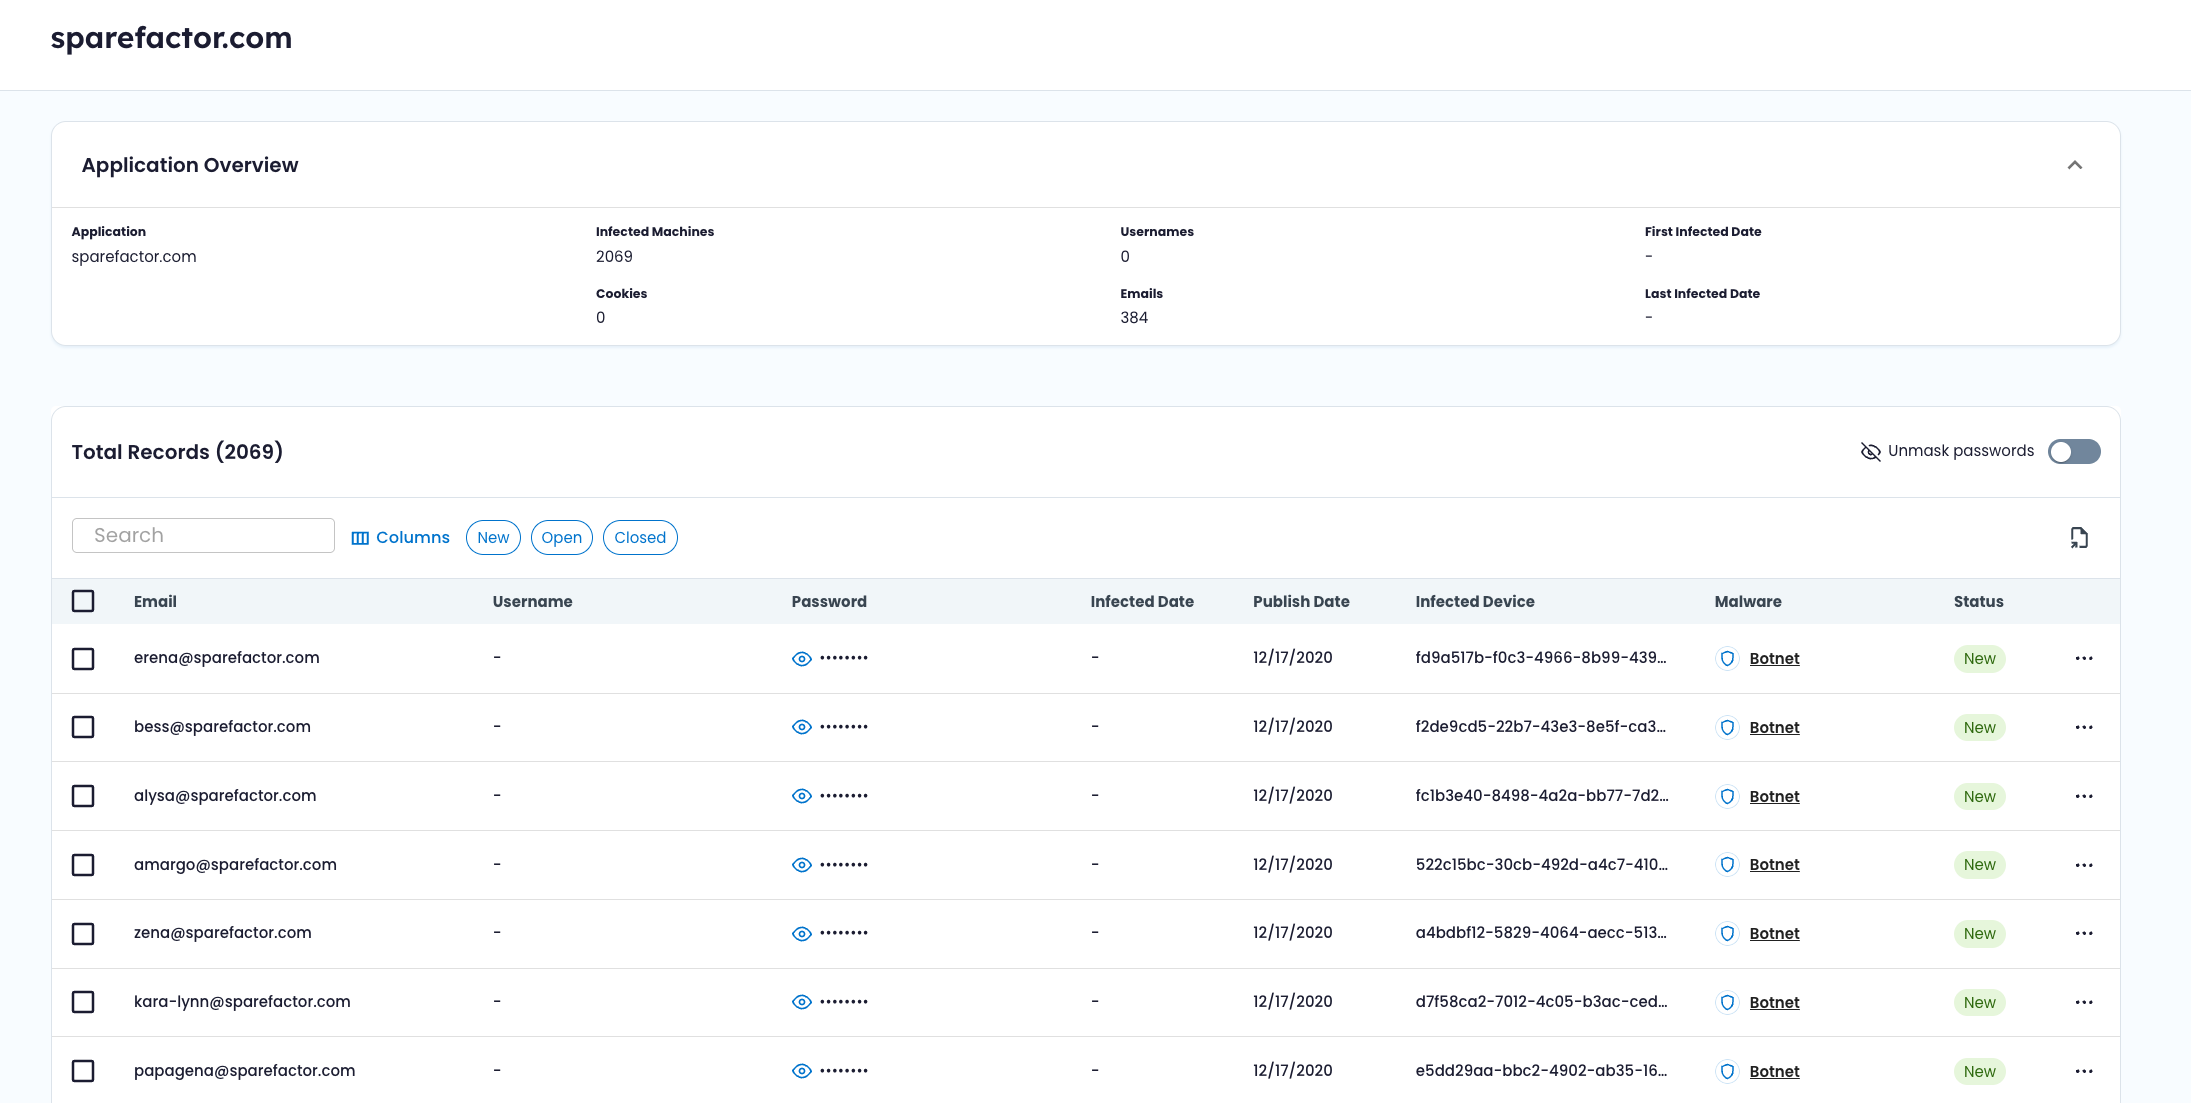Viewport: 2191px width, 1103px height.
Task: Toggle the Unmask passwords switch
Action: click(x=2074, y=452)
